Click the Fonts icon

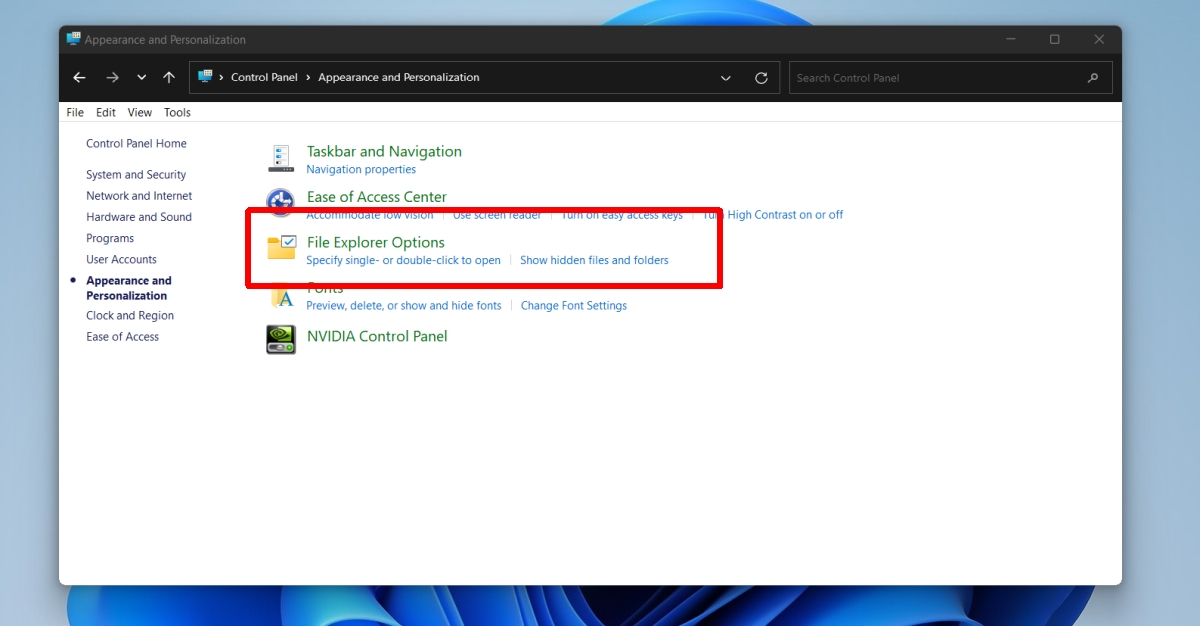pyautogui.click(x=282, y=297)
